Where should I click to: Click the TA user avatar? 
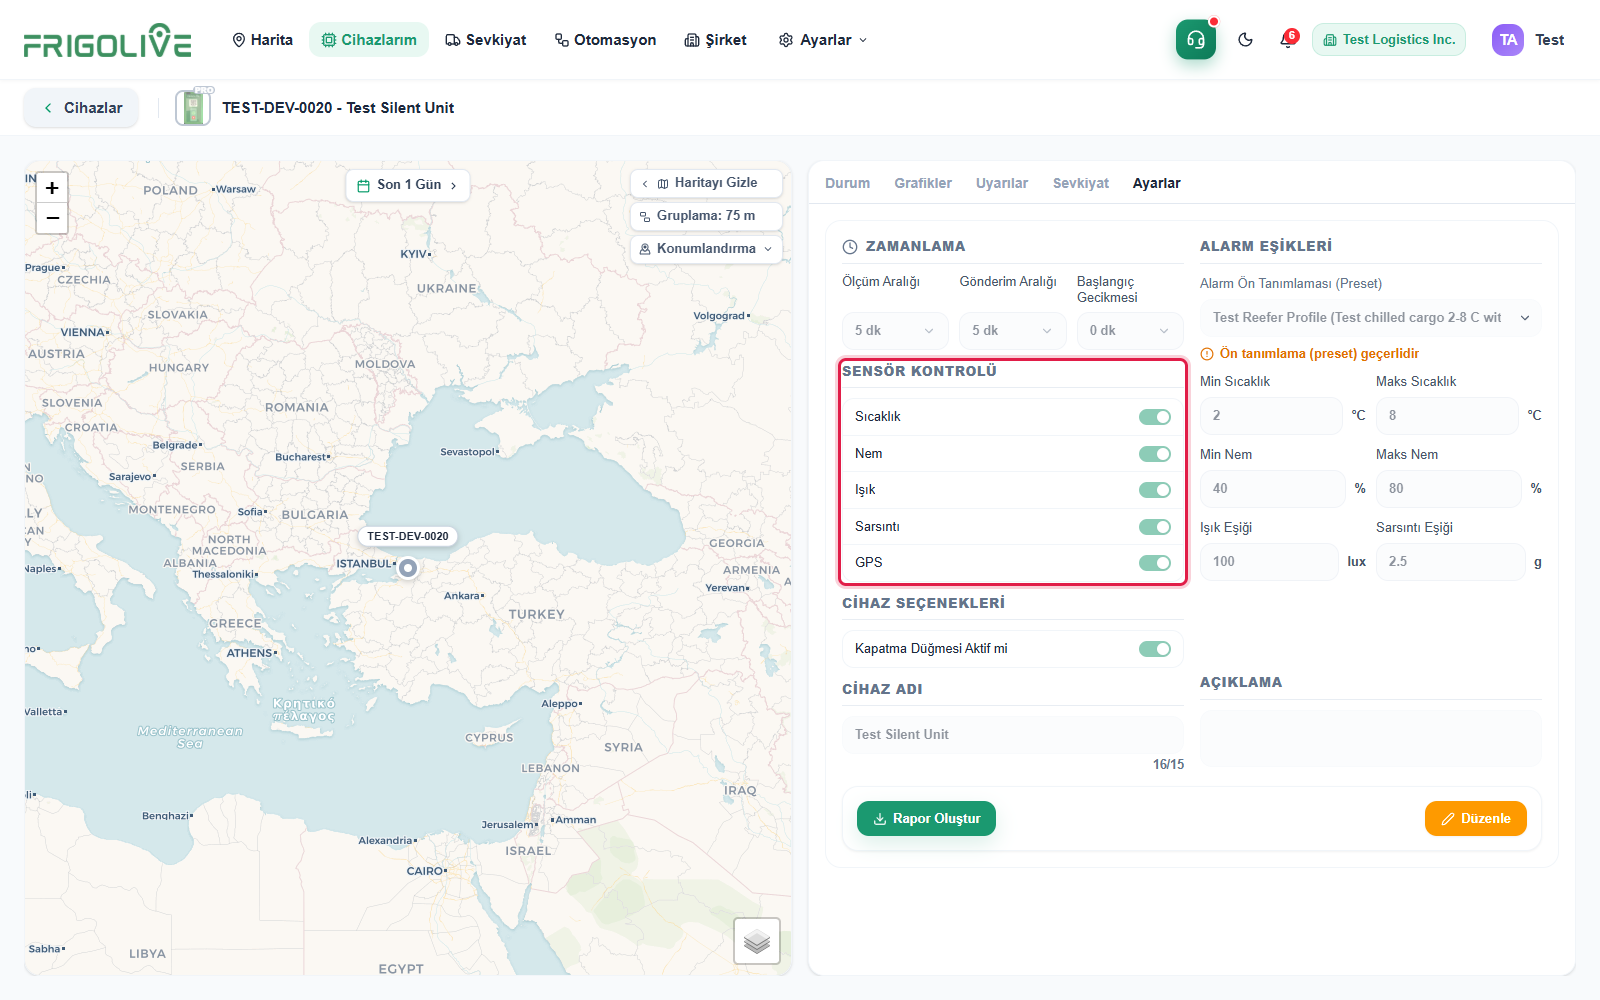point(1508,40)
